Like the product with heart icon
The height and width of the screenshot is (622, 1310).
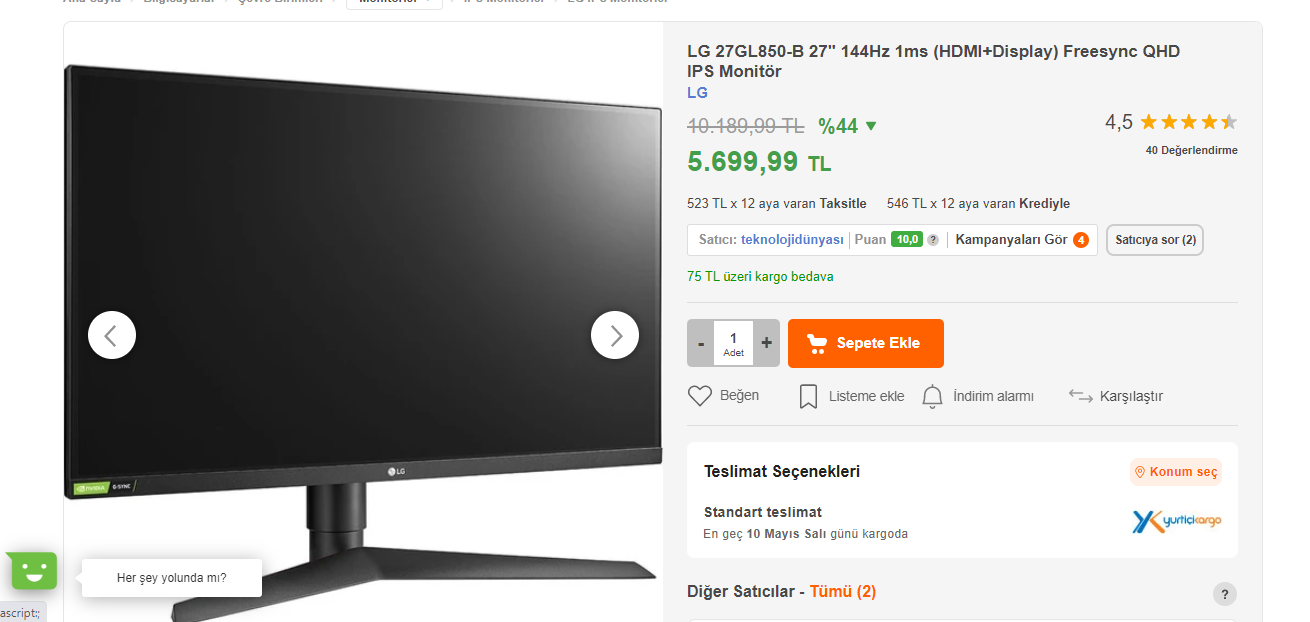700,396
